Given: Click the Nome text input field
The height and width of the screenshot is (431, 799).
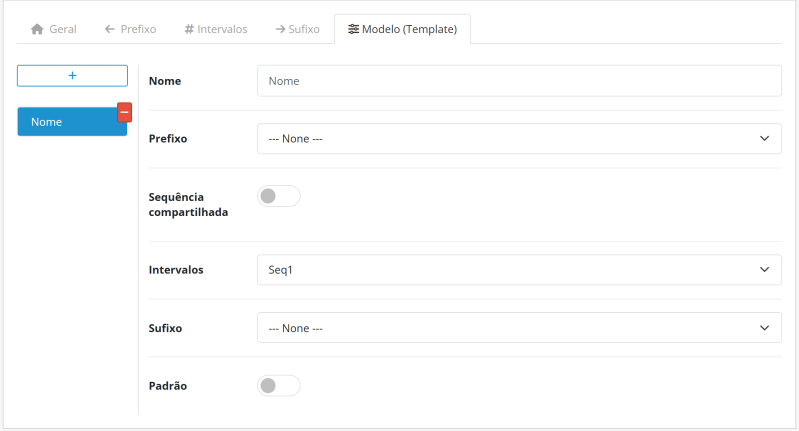Looking at the screenshot, I should [x=519, y=81].
